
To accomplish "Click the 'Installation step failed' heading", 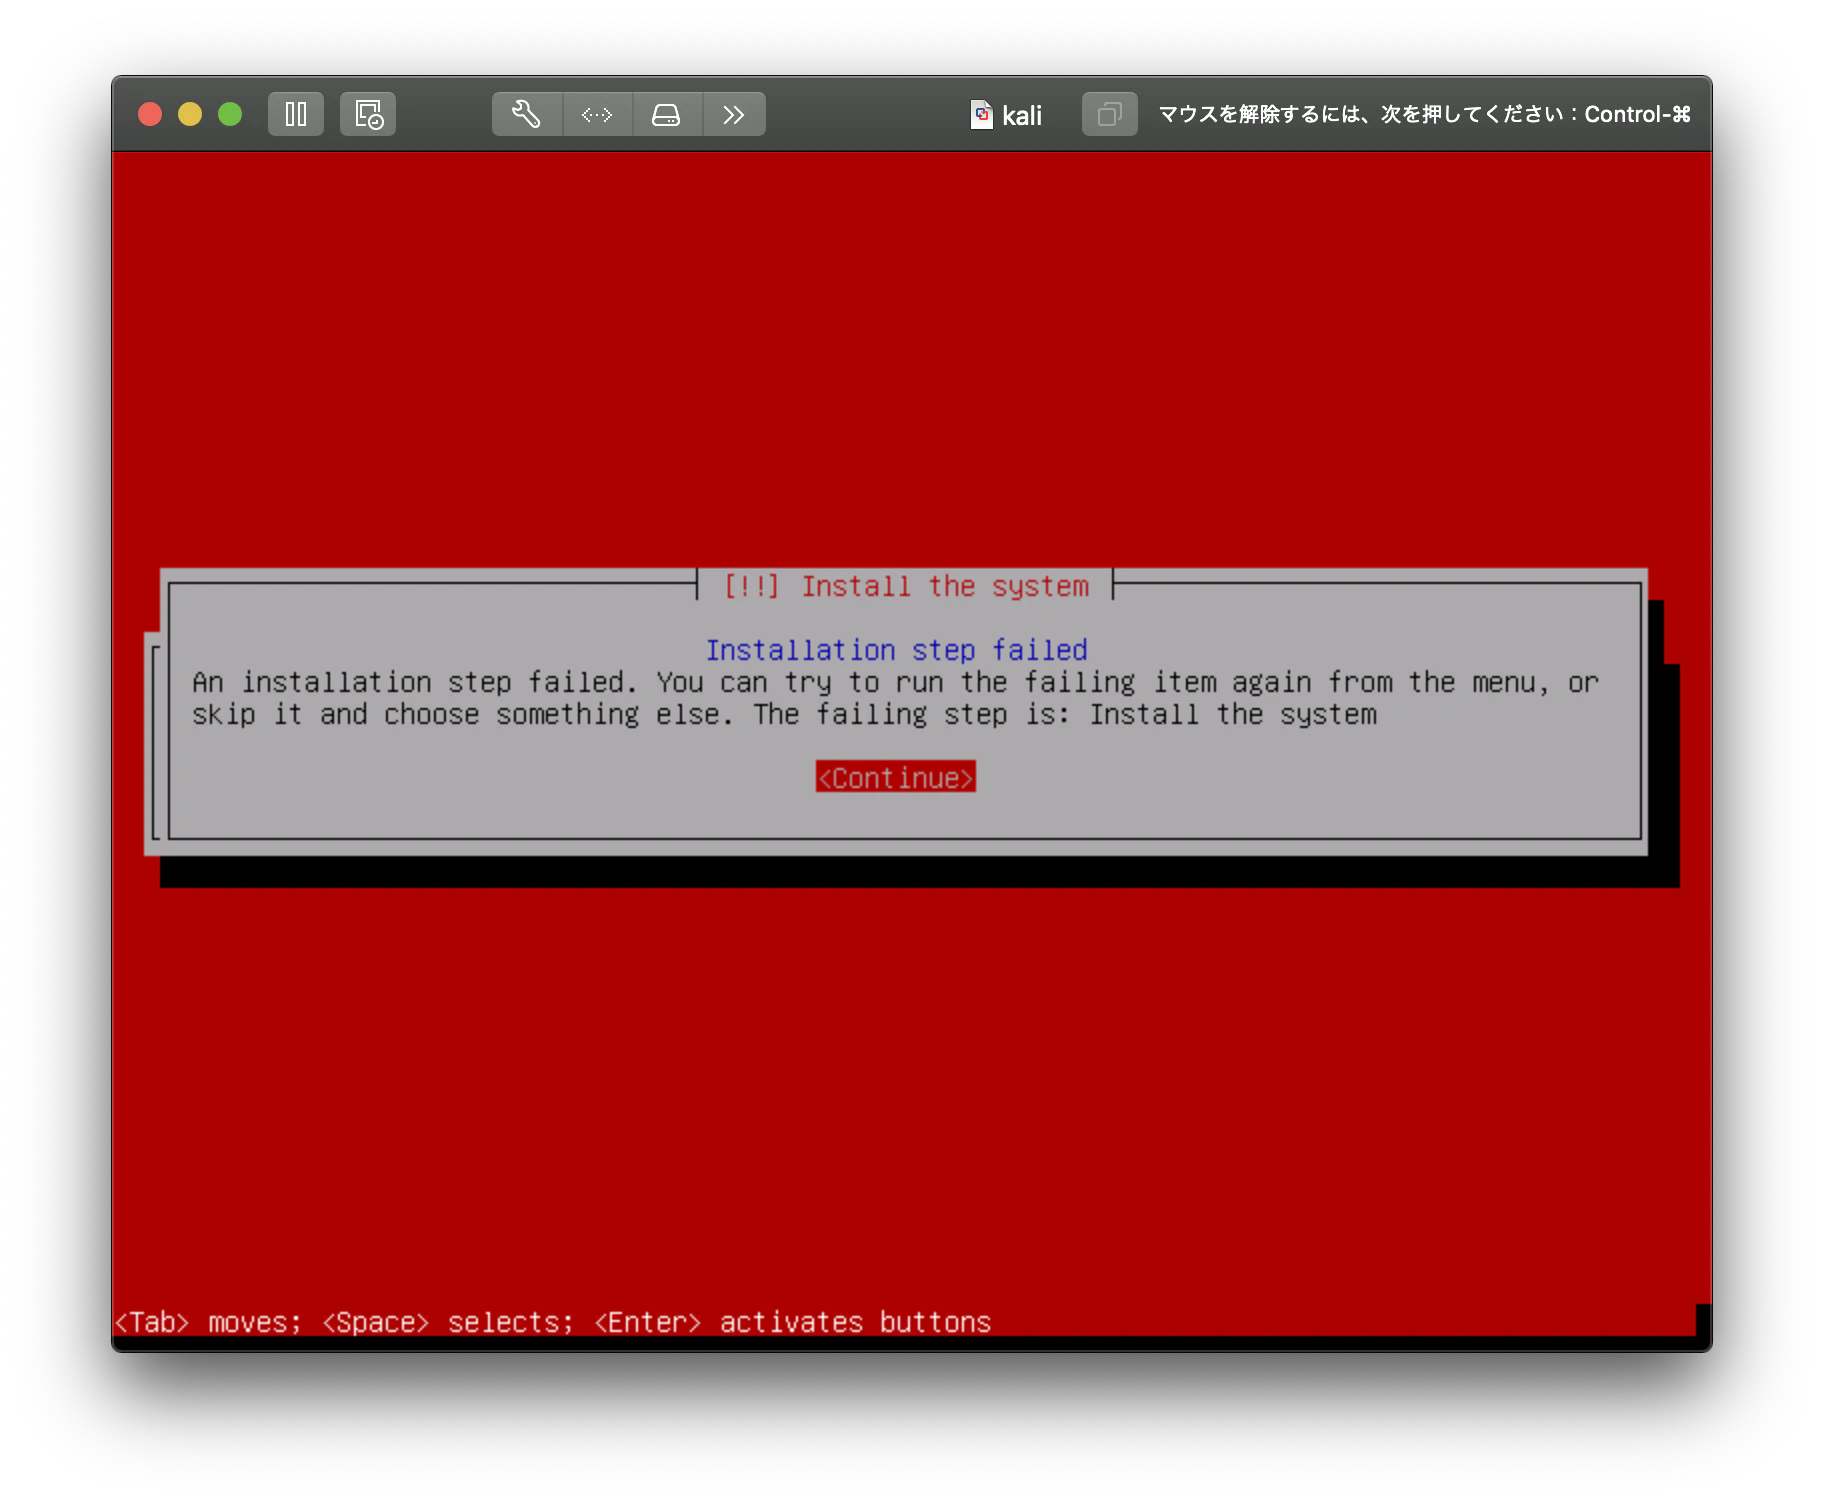I will 896,650.
